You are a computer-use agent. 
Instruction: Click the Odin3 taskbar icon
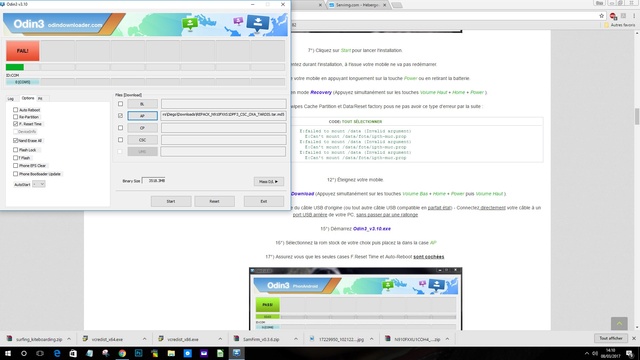(x=236, y=353)
